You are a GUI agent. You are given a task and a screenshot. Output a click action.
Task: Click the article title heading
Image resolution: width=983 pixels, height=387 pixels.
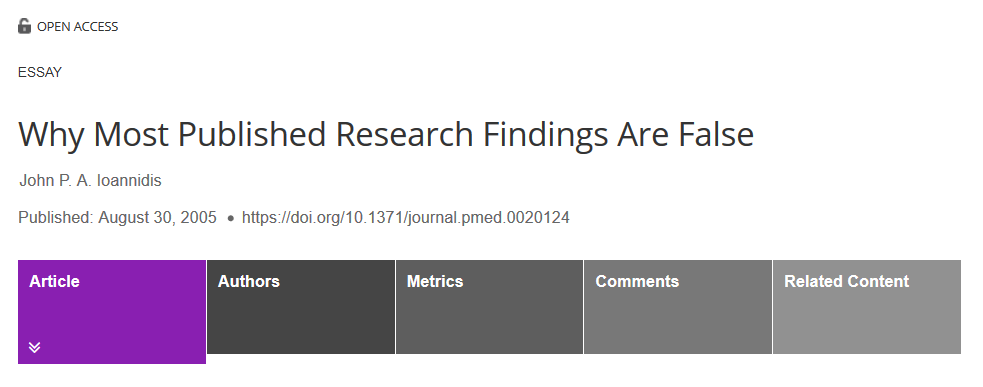tap(386, 134)
